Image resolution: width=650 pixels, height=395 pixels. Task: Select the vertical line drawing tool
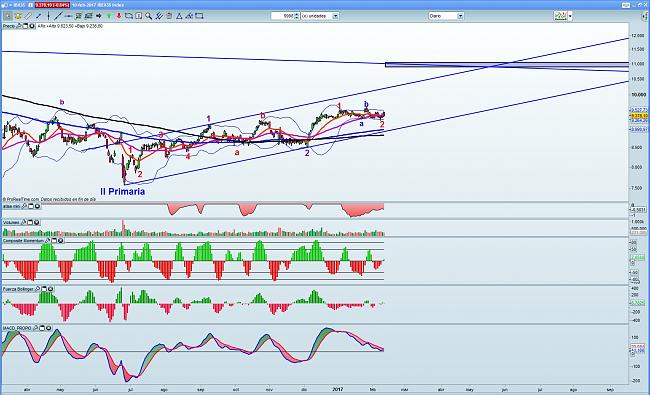pyautogui.click(x=49, y=16)
